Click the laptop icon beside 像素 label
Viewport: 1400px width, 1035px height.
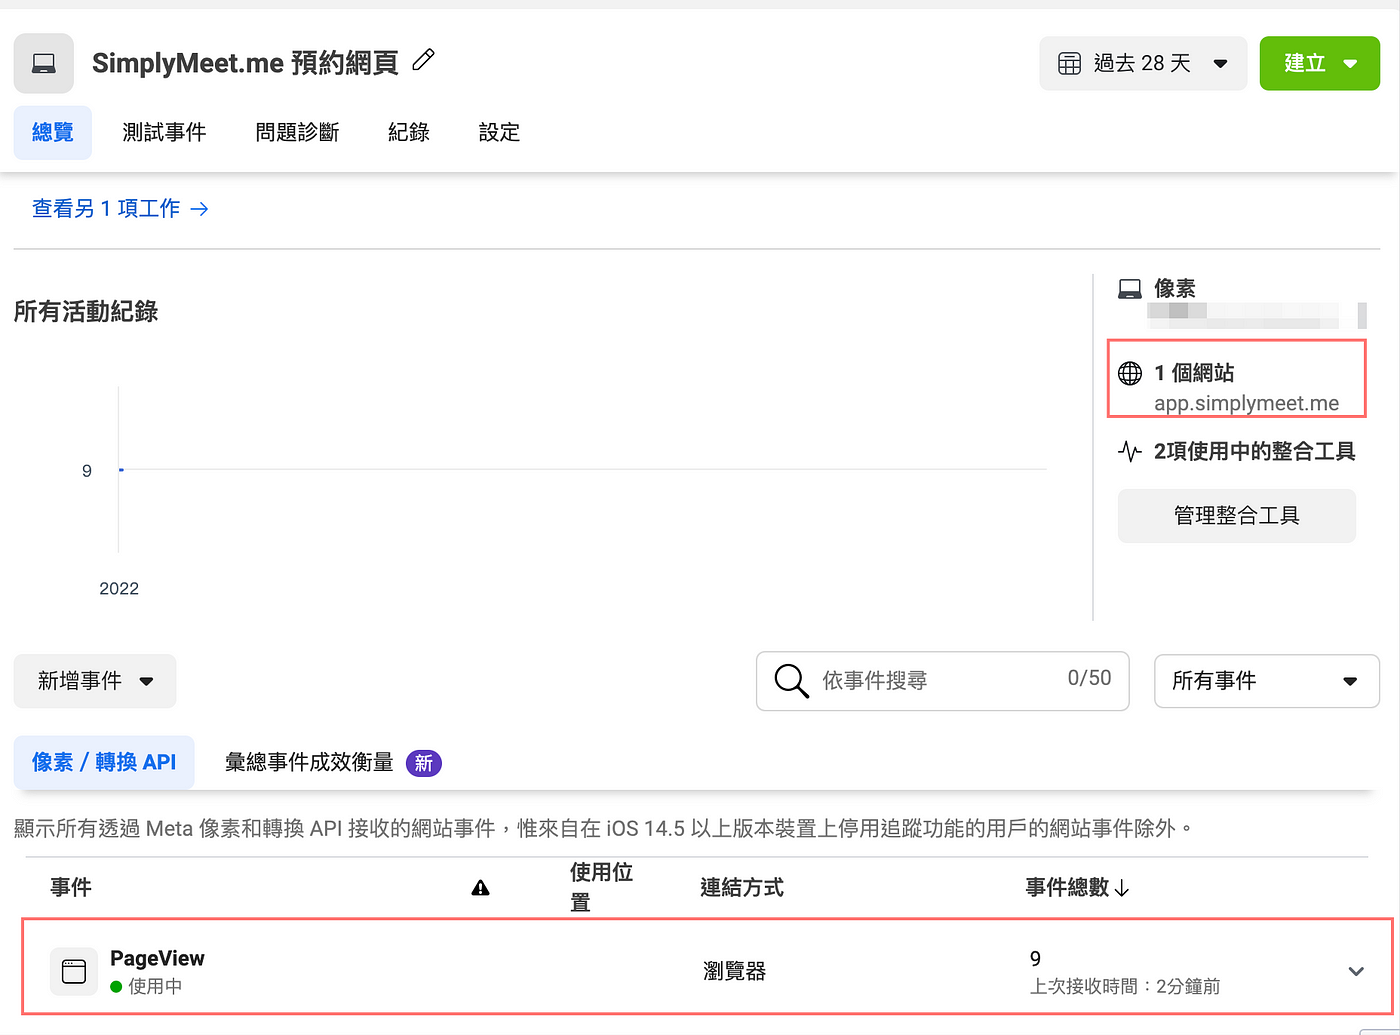[1130, 289]
